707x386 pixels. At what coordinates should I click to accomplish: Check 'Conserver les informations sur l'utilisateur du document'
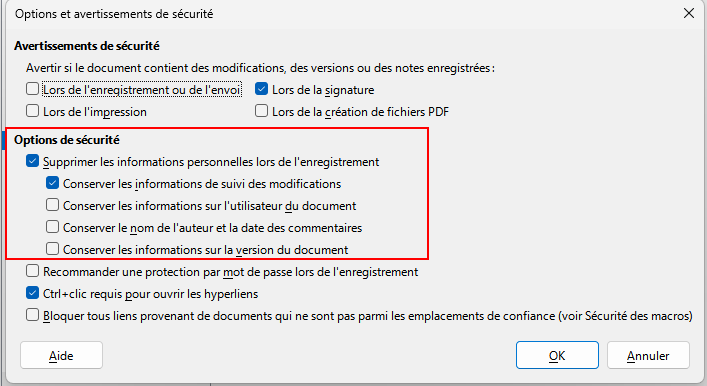[x=52, y=205]
